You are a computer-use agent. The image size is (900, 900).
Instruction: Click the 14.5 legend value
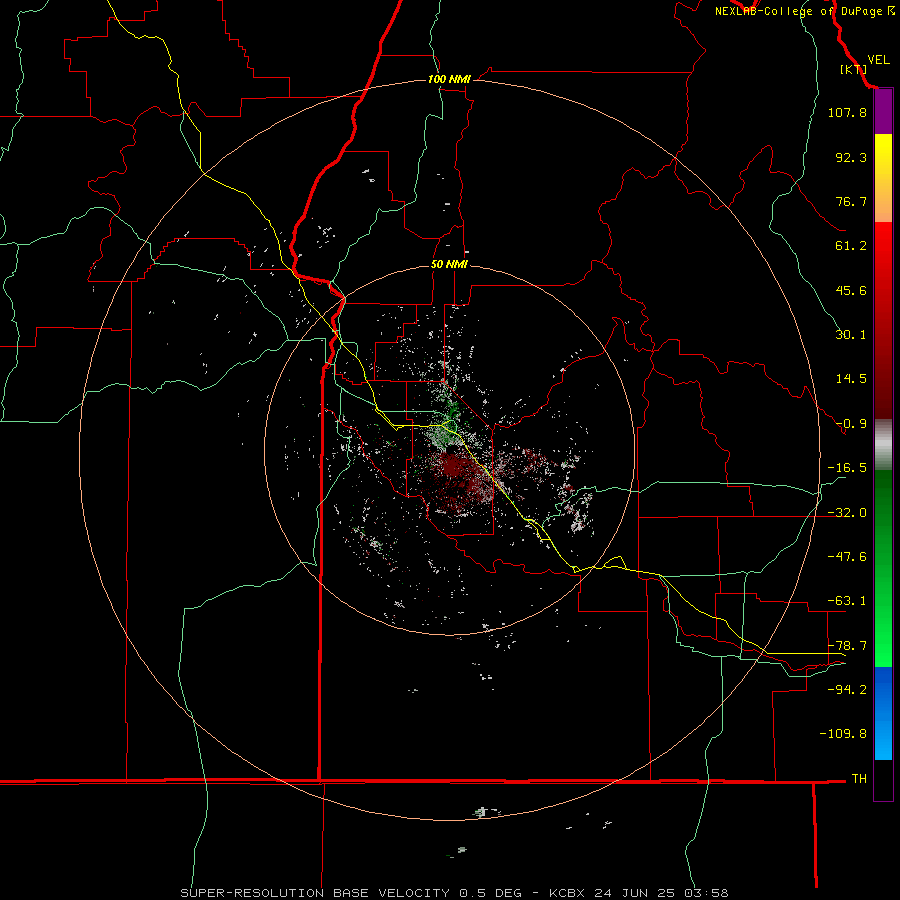pos(851,379)
